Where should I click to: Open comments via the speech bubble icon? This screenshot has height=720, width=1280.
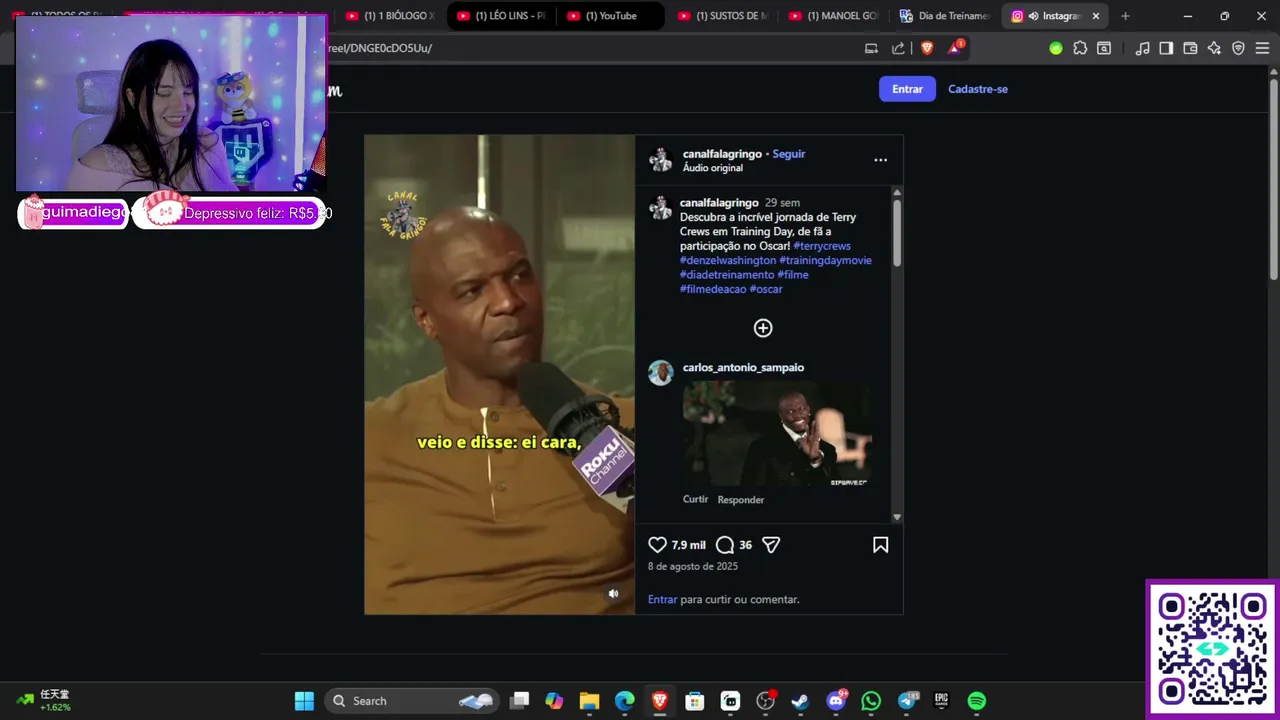[x=725, y=545]
